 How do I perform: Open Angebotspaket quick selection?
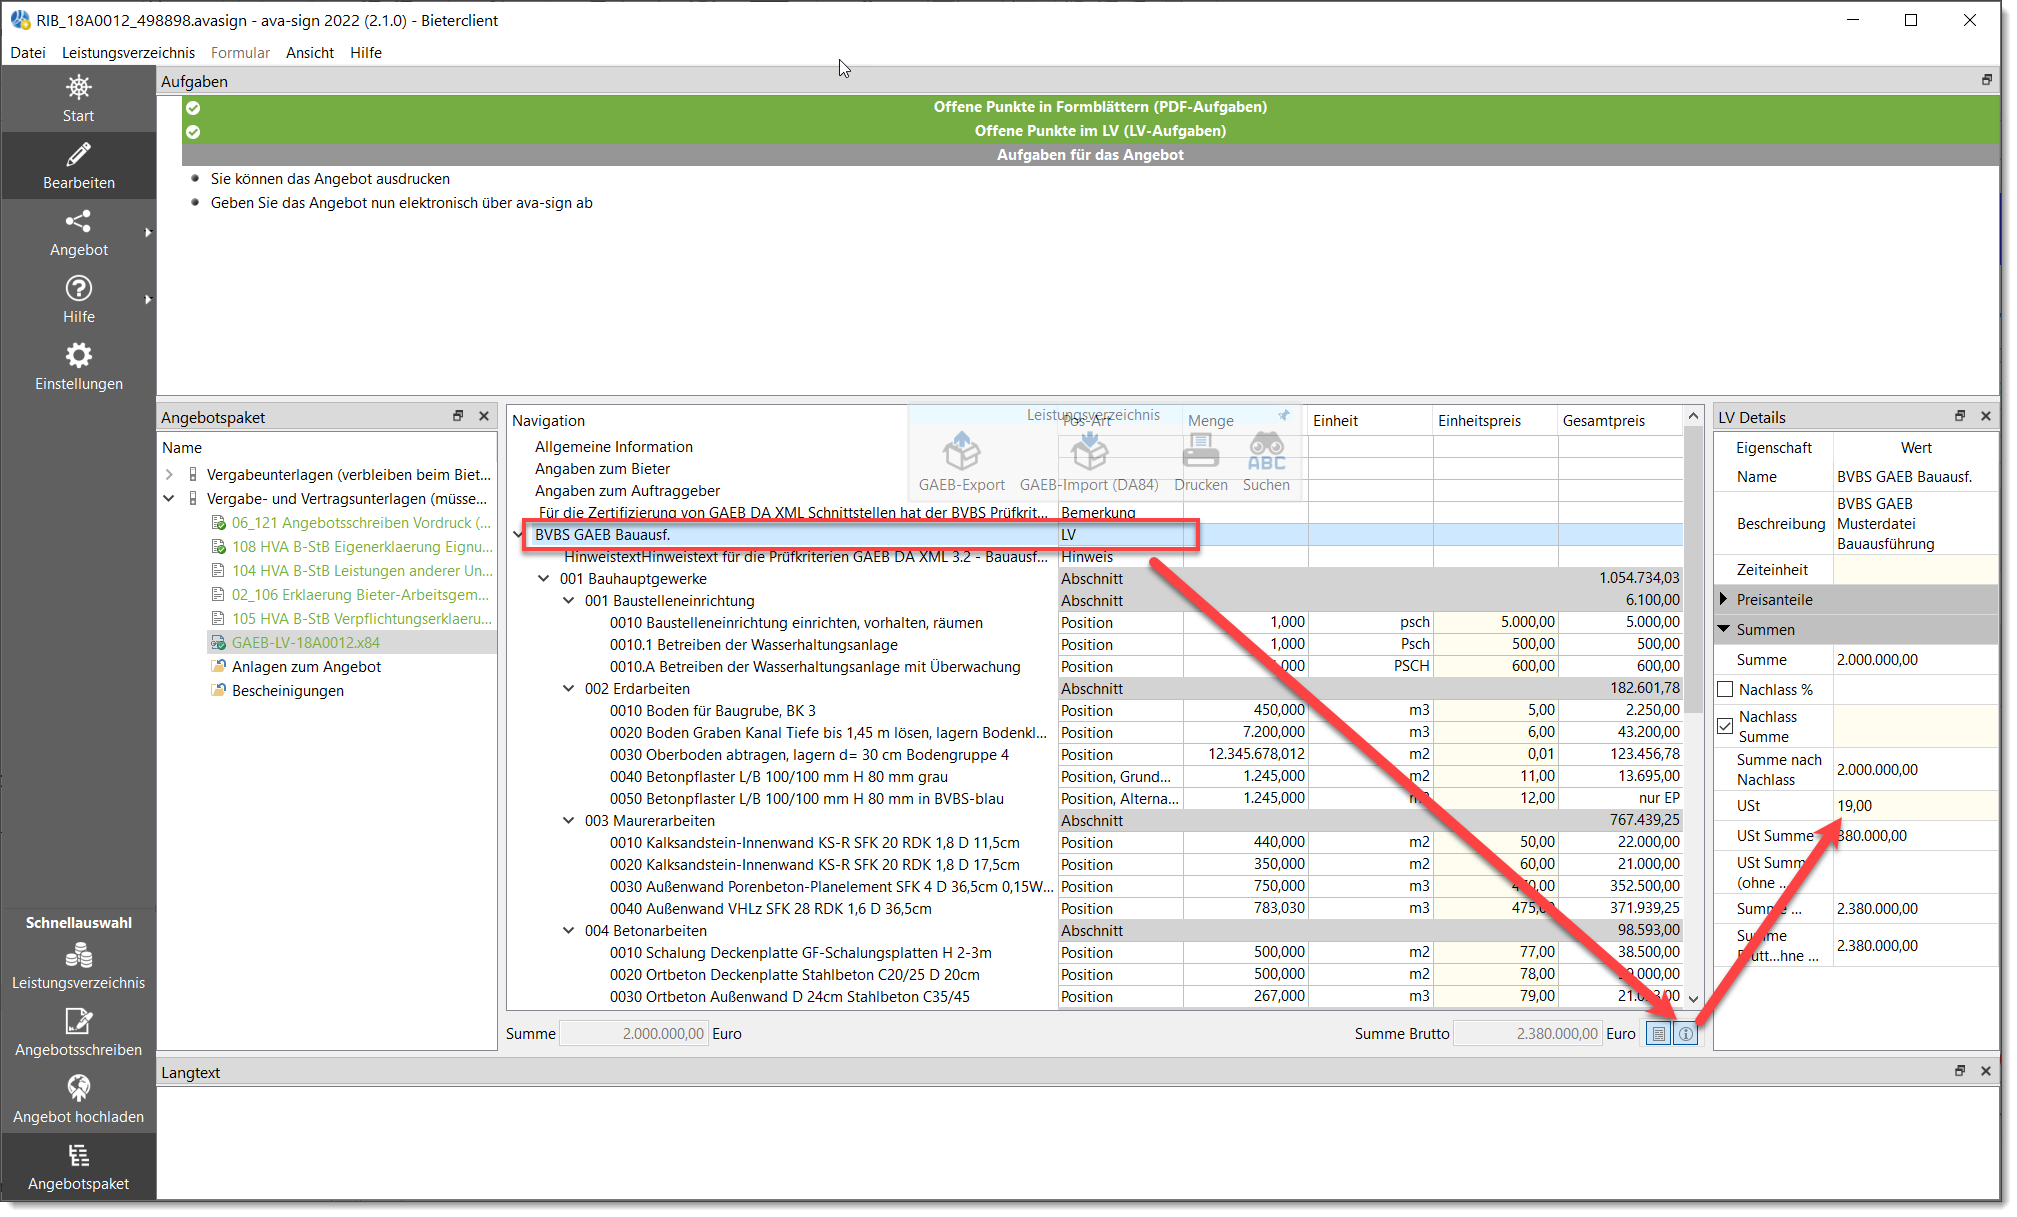coord(78,1167)
